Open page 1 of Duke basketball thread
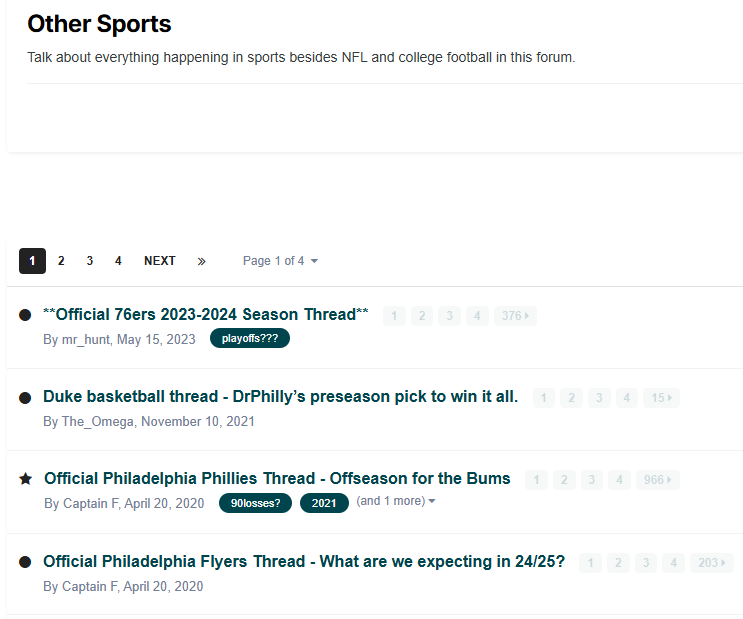This screenshot has width=743, height=619. 544,398
